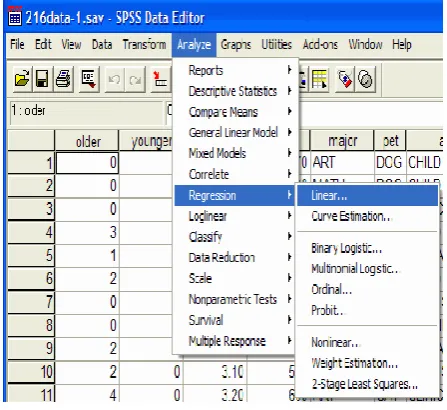The width and height of the screenshot is (447, 410).
Task: Choose Nonlinear... option
Action: 367,342
